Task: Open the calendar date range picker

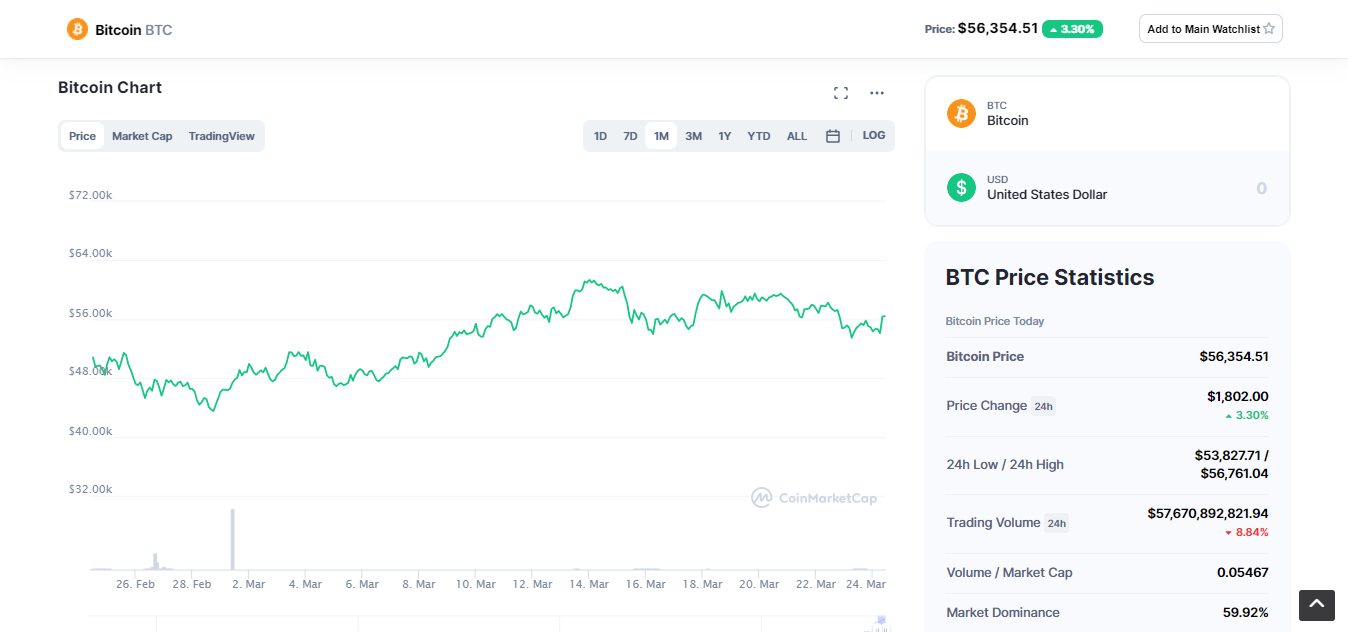Action: tap(832, 136)
